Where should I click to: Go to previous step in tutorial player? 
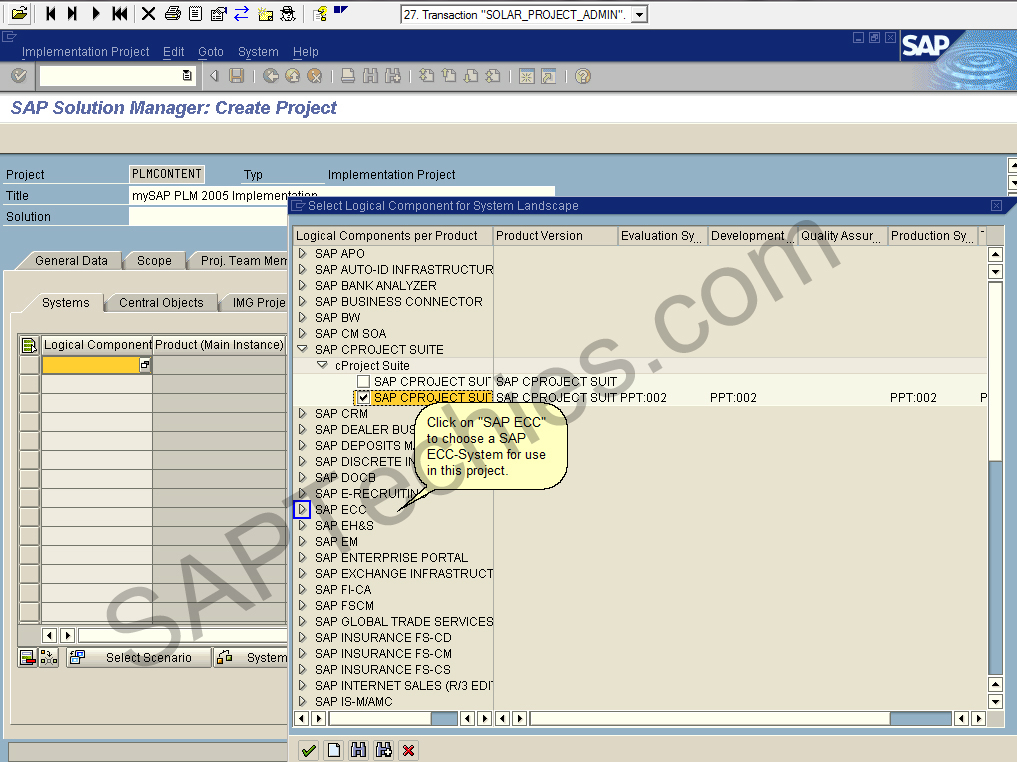[51, 14]
